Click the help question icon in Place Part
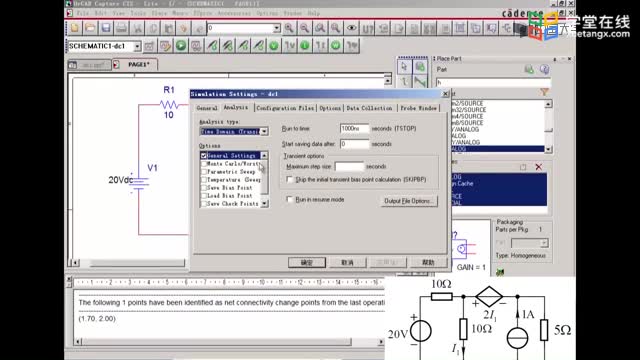The image size is (640, 360). [x=544, y=69]
